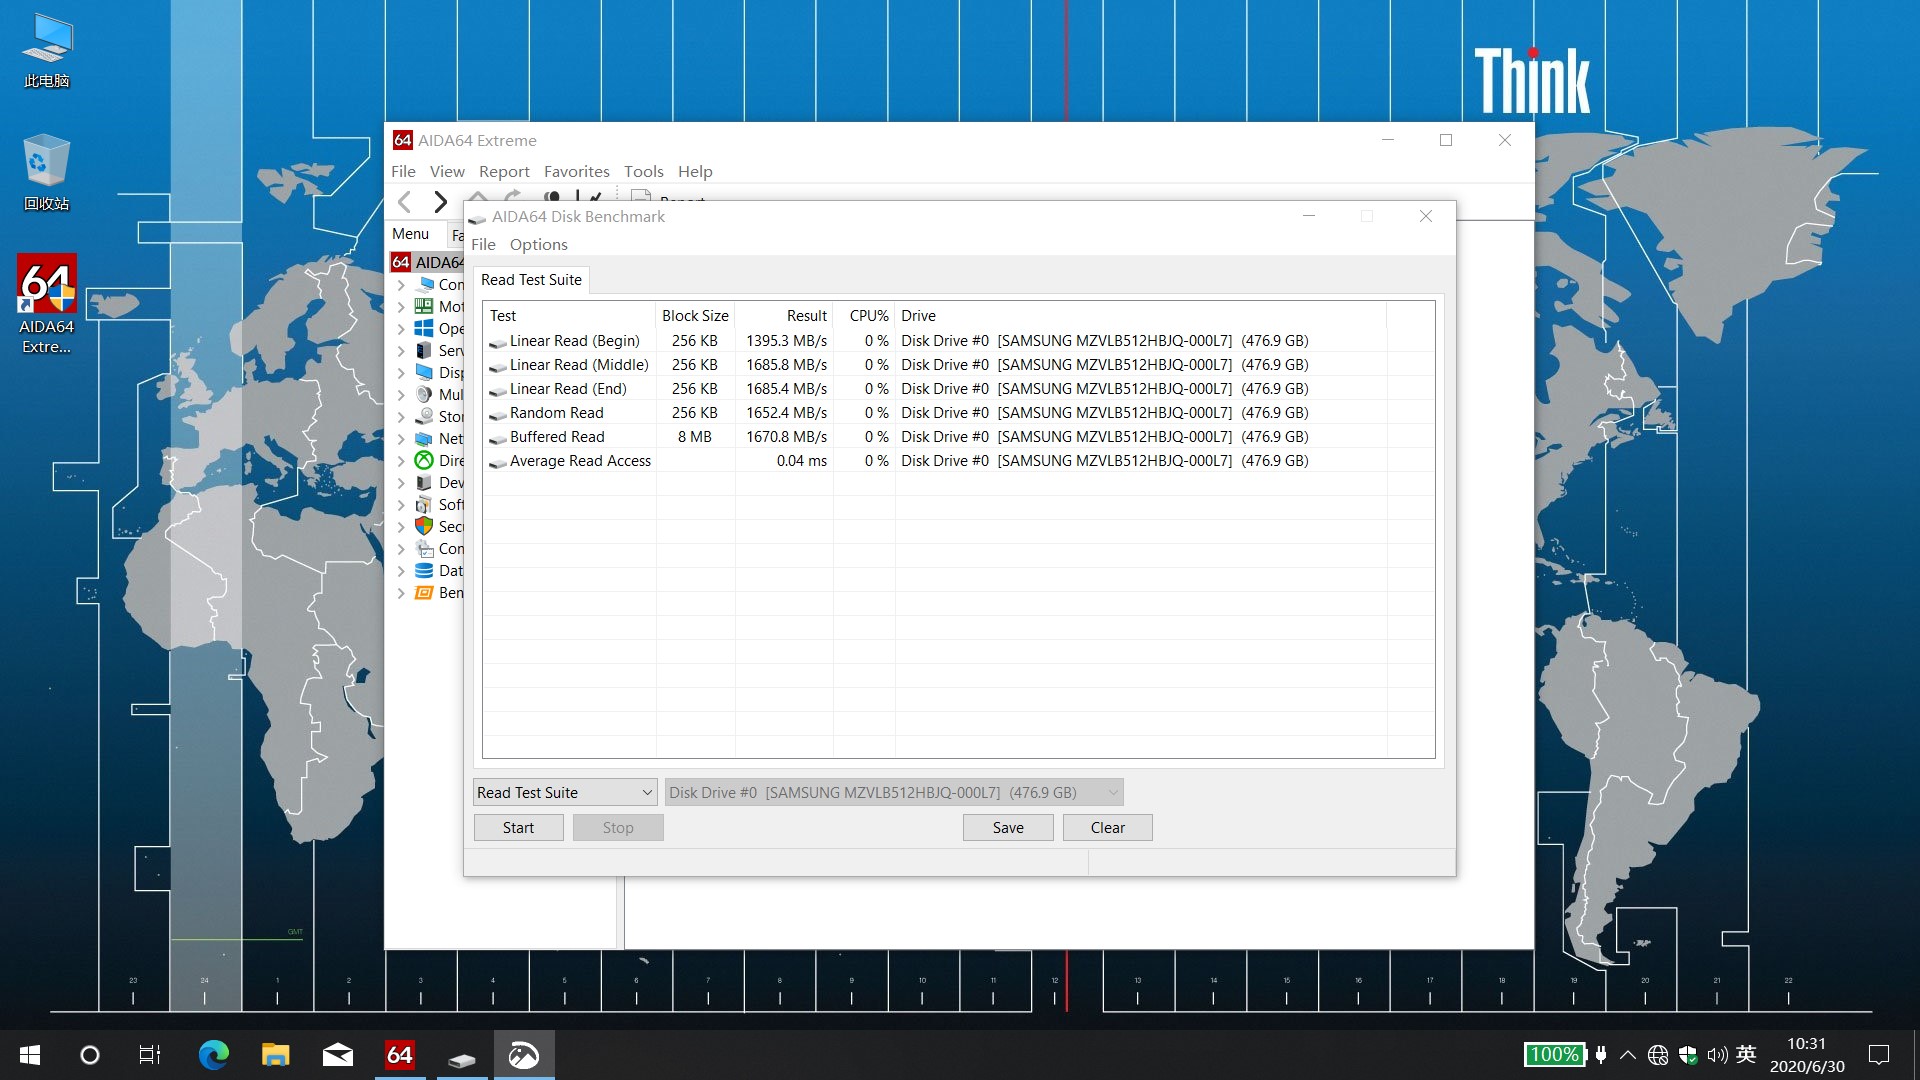Expand the Computer tree node chevron
The image size is (1920, 1080).
tap(401, 285)
